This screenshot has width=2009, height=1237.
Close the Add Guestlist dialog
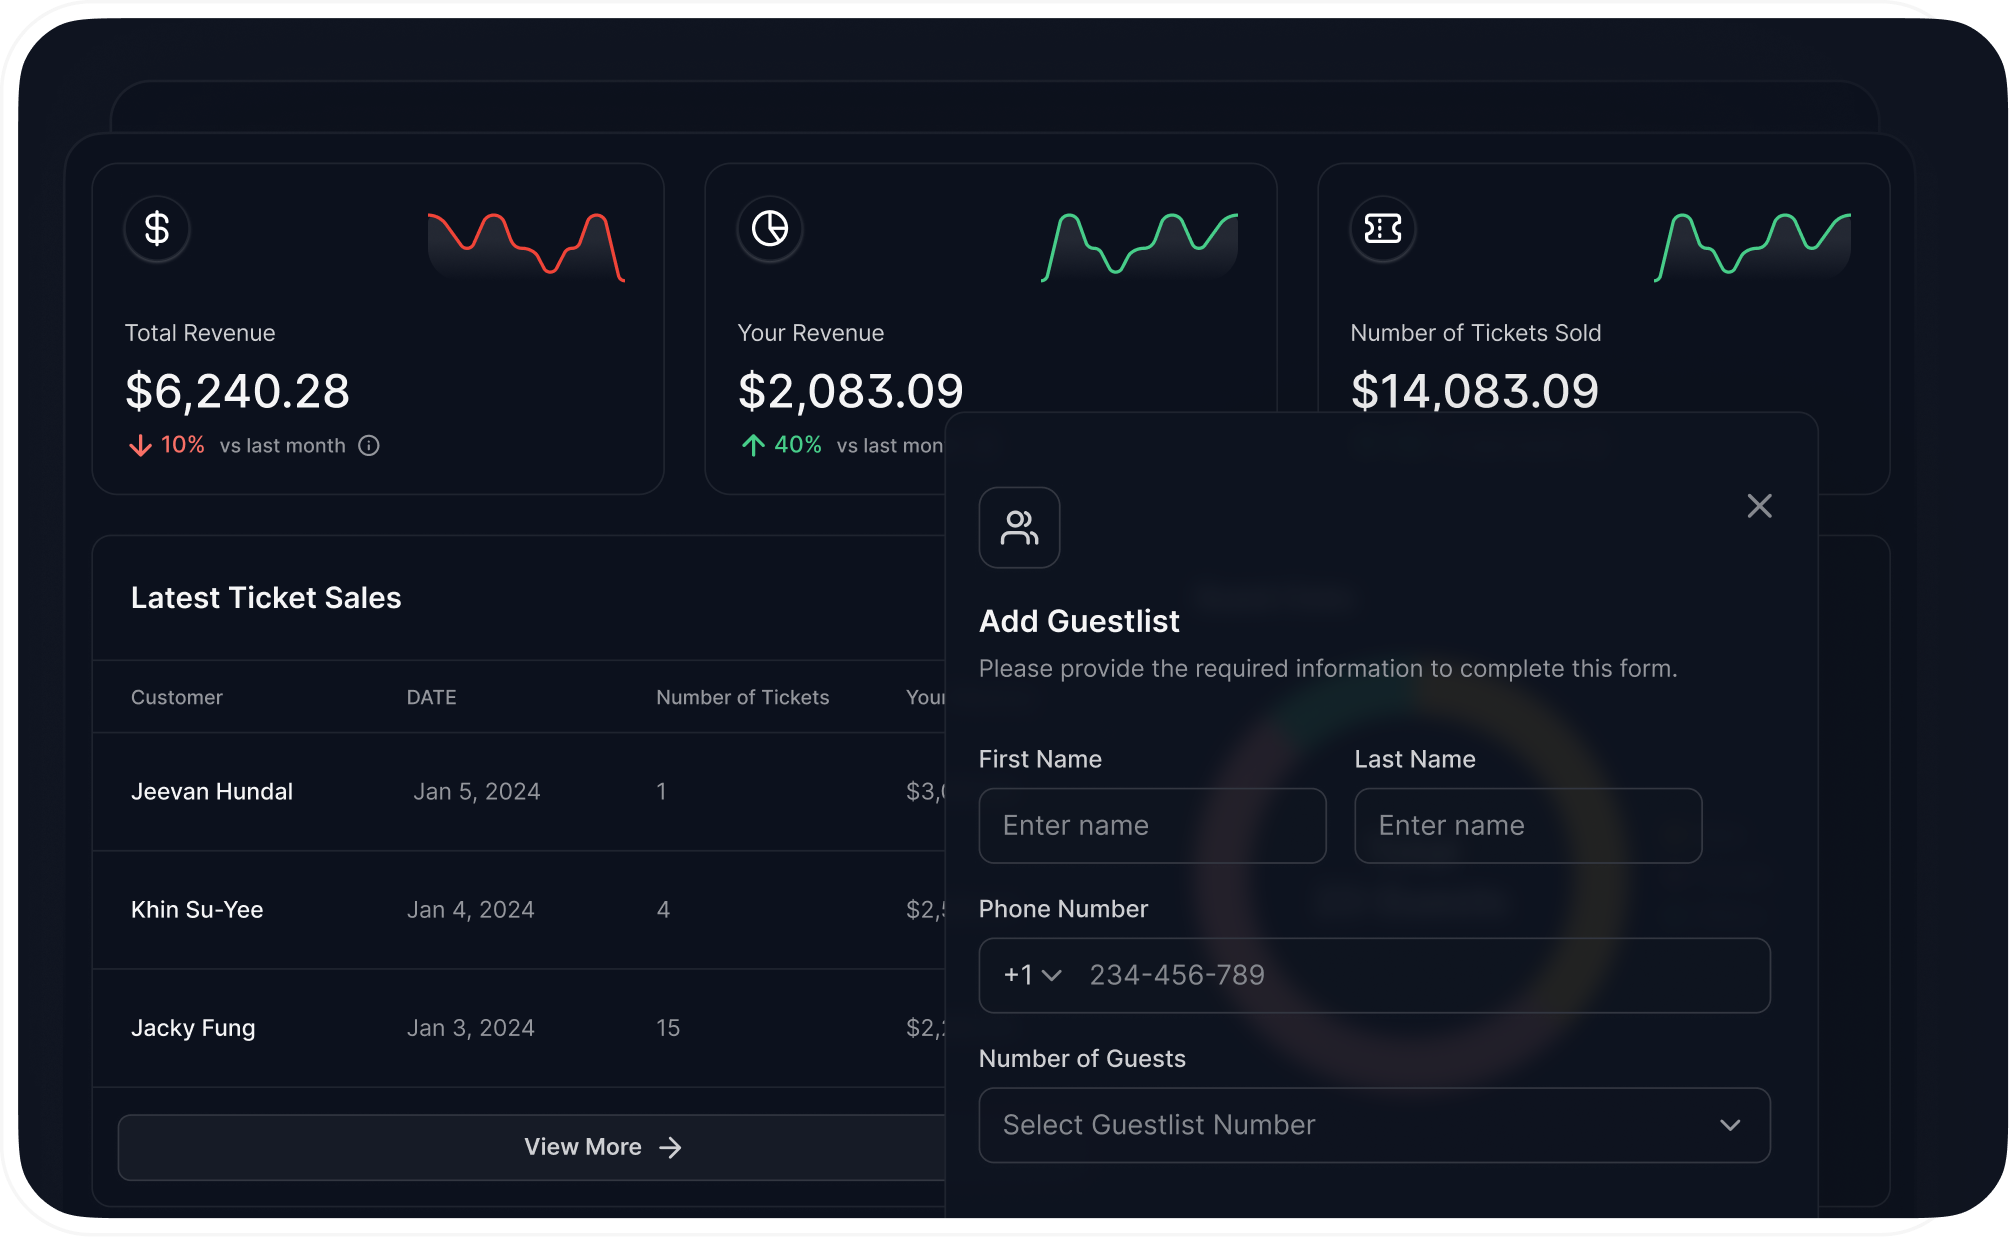tap(1759, 506)
